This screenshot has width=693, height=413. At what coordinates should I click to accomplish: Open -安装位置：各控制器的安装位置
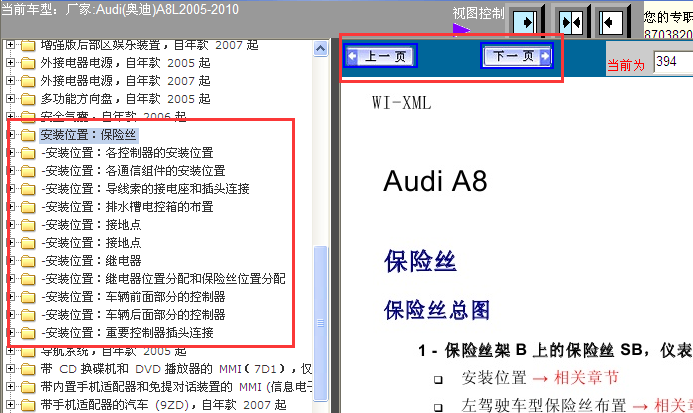point(127,153)
